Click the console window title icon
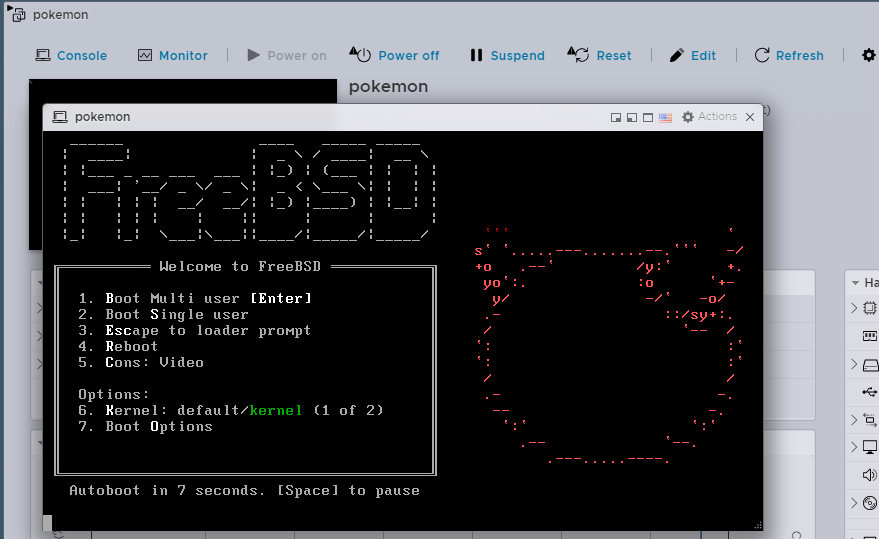Image resolution: width=879 pixels, height=539 pixels. pos(59,117)
